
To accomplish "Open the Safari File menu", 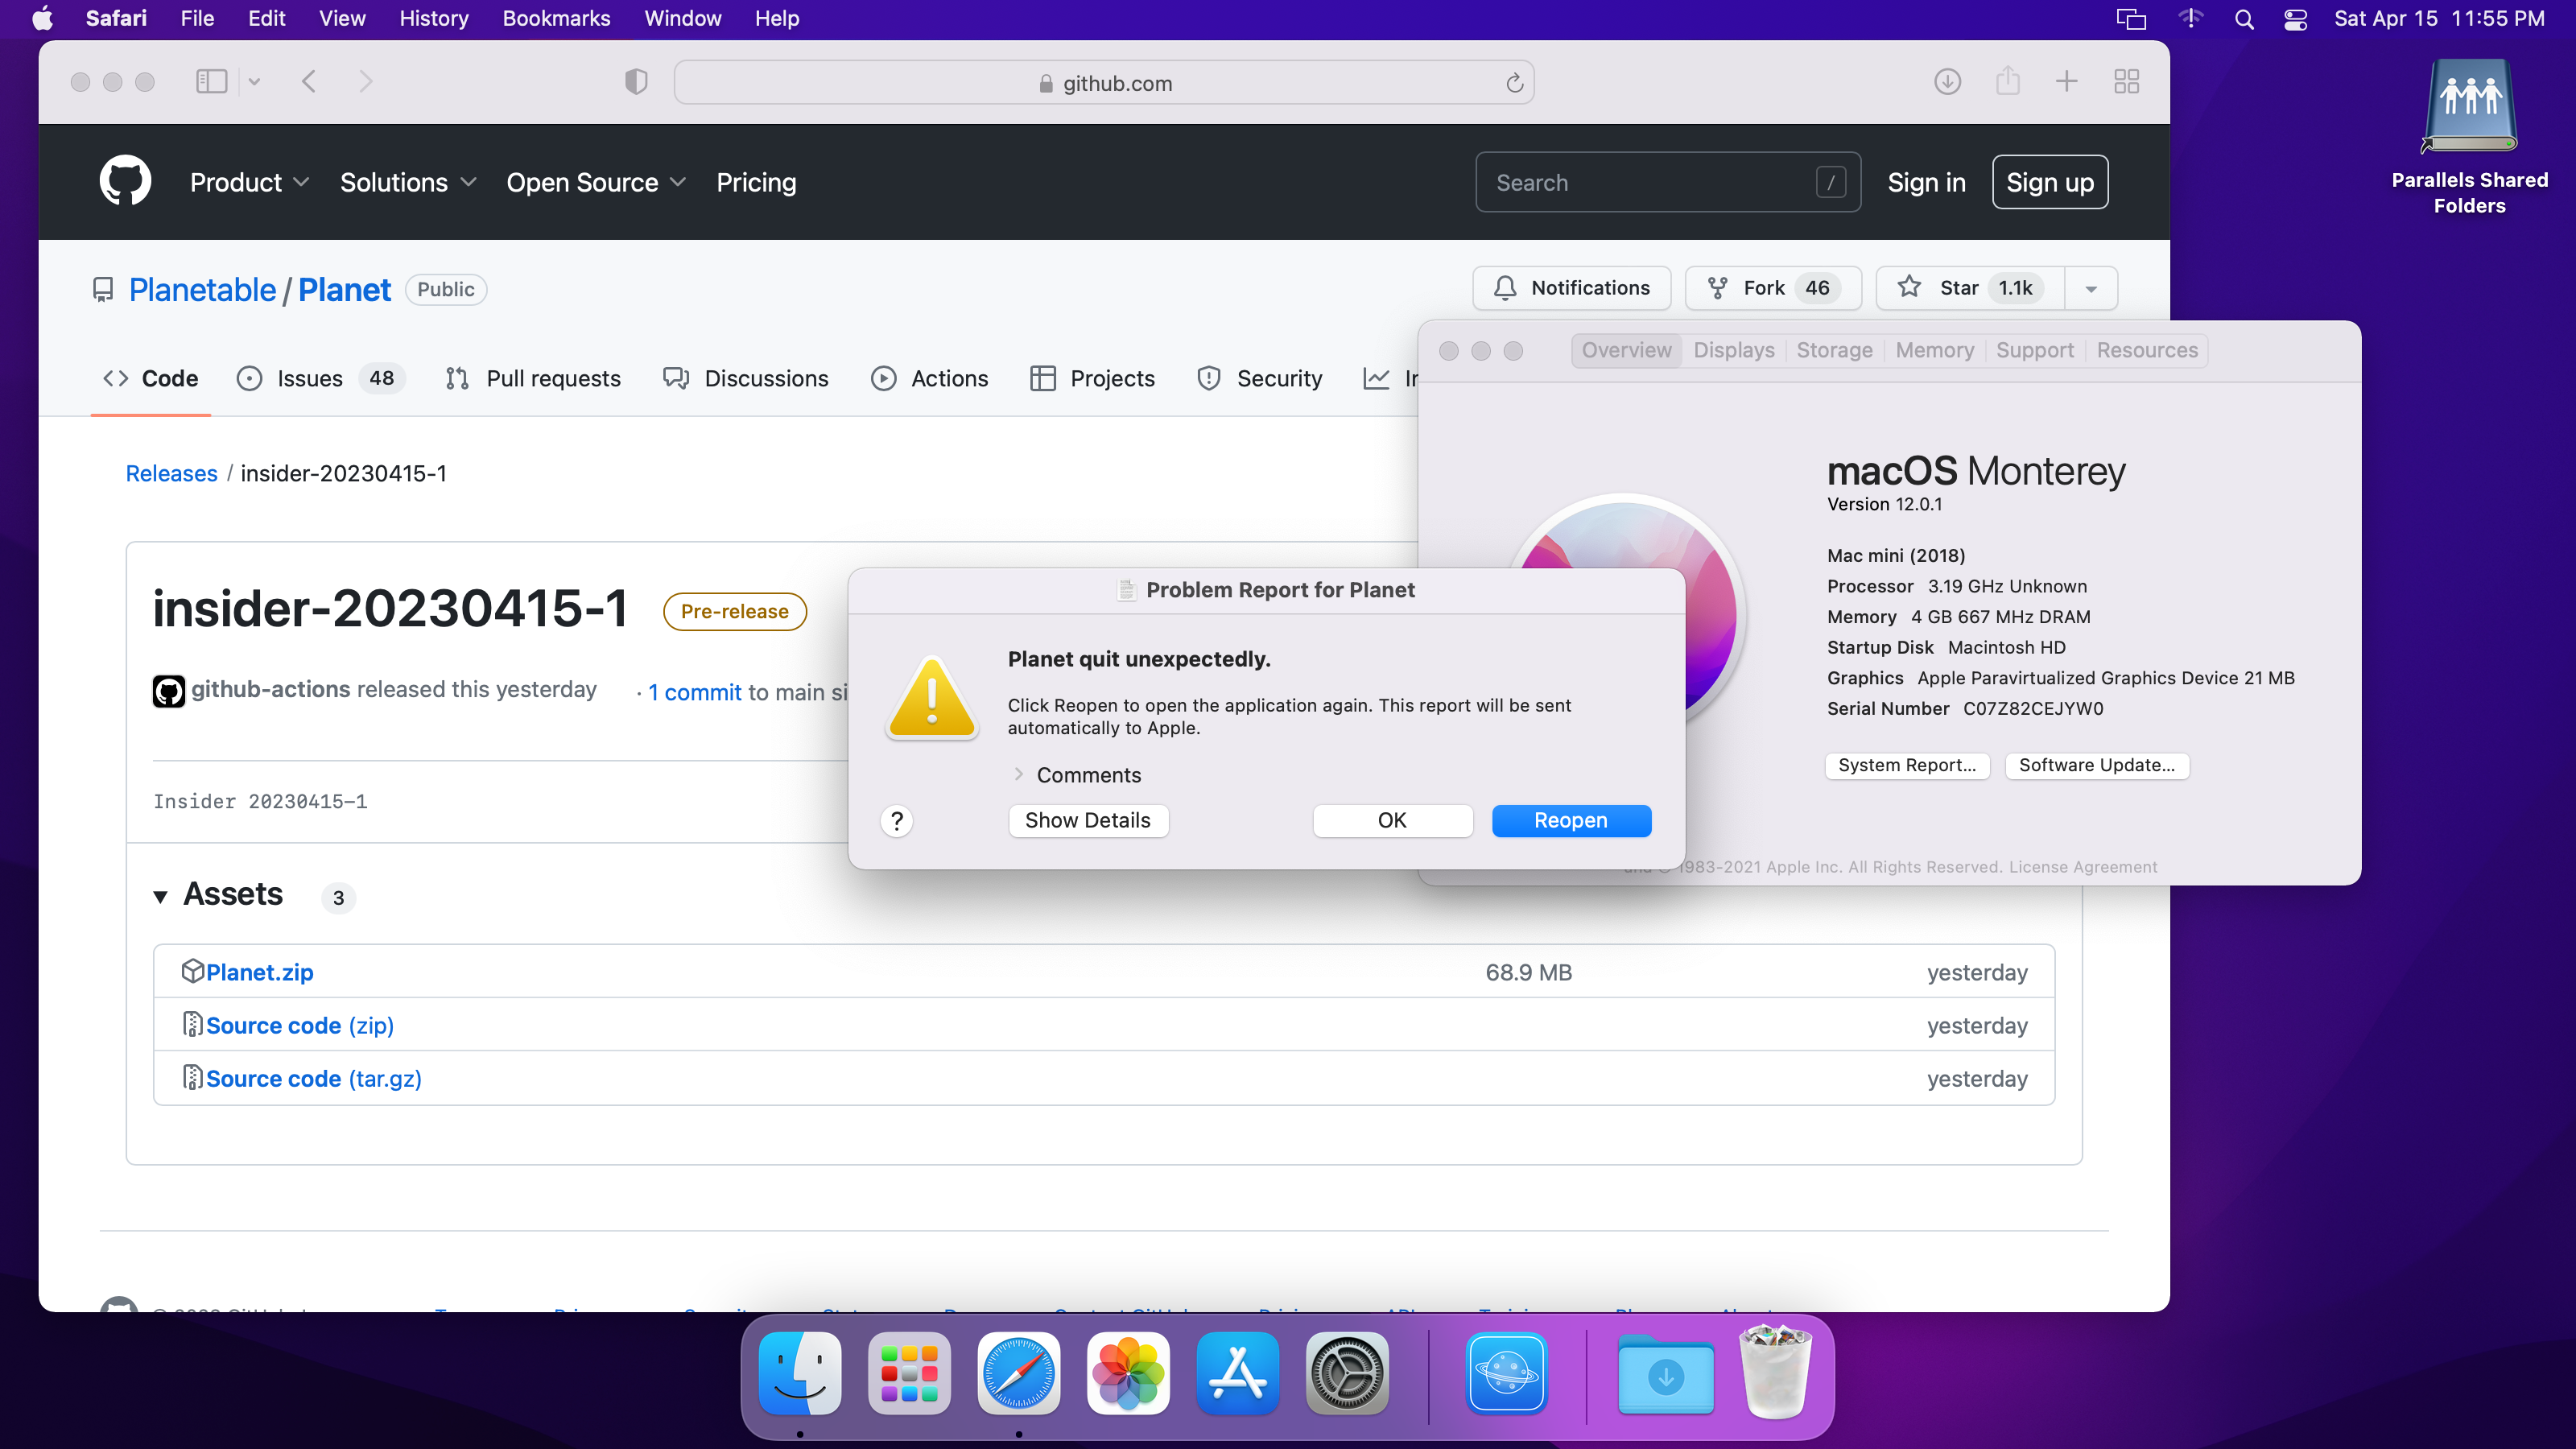I will pyautogui.click(x=197, y=19).
